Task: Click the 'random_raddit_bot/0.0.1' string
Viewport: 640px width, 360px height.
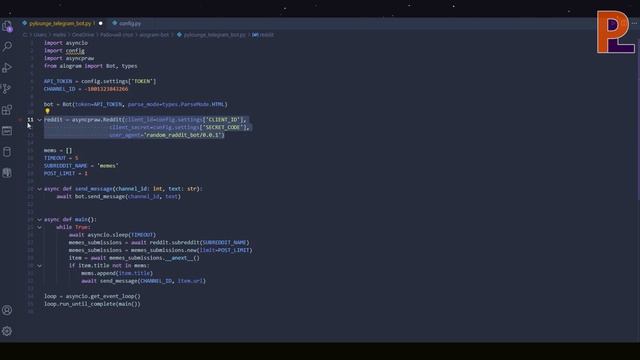Action: coord(183,135)
